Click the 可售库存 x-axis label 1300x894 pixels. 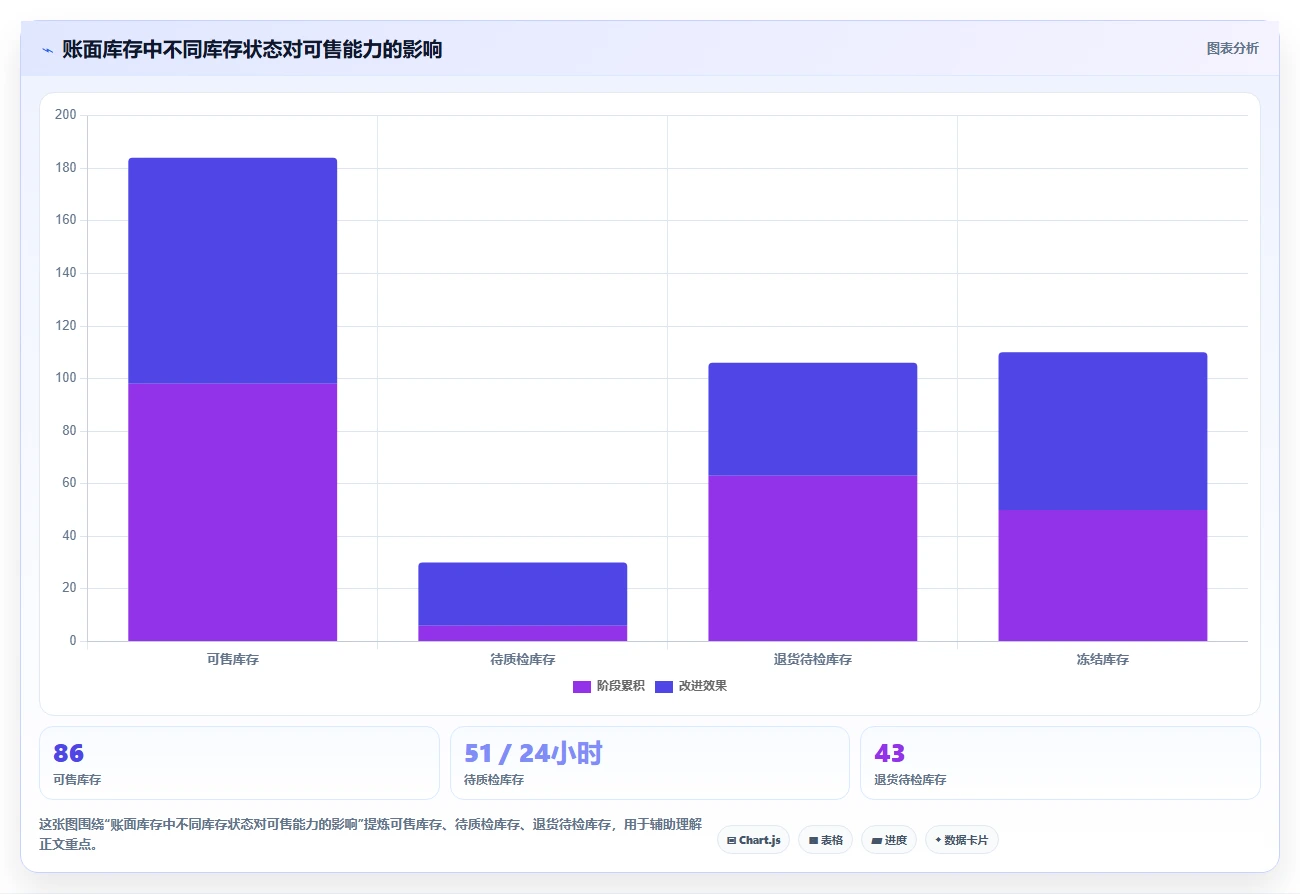233,660
